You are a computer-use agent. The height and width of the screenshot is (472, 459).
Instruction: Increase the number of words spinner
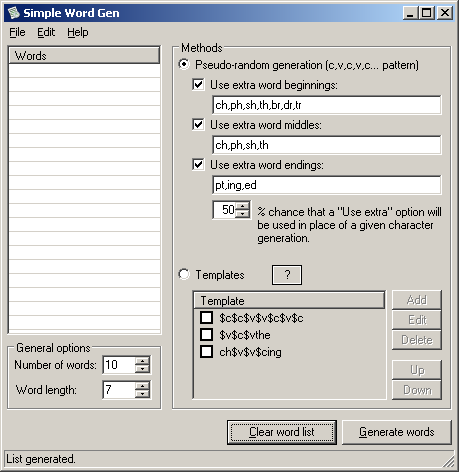tap(143, 360)
